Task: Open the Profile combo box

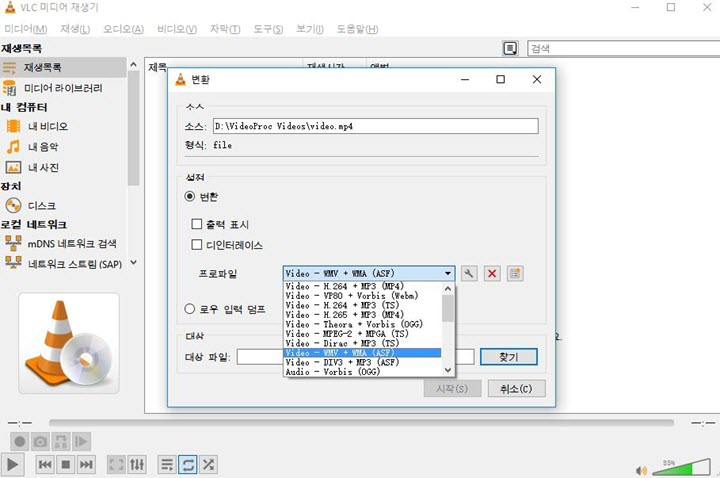Action: (369, 273)
